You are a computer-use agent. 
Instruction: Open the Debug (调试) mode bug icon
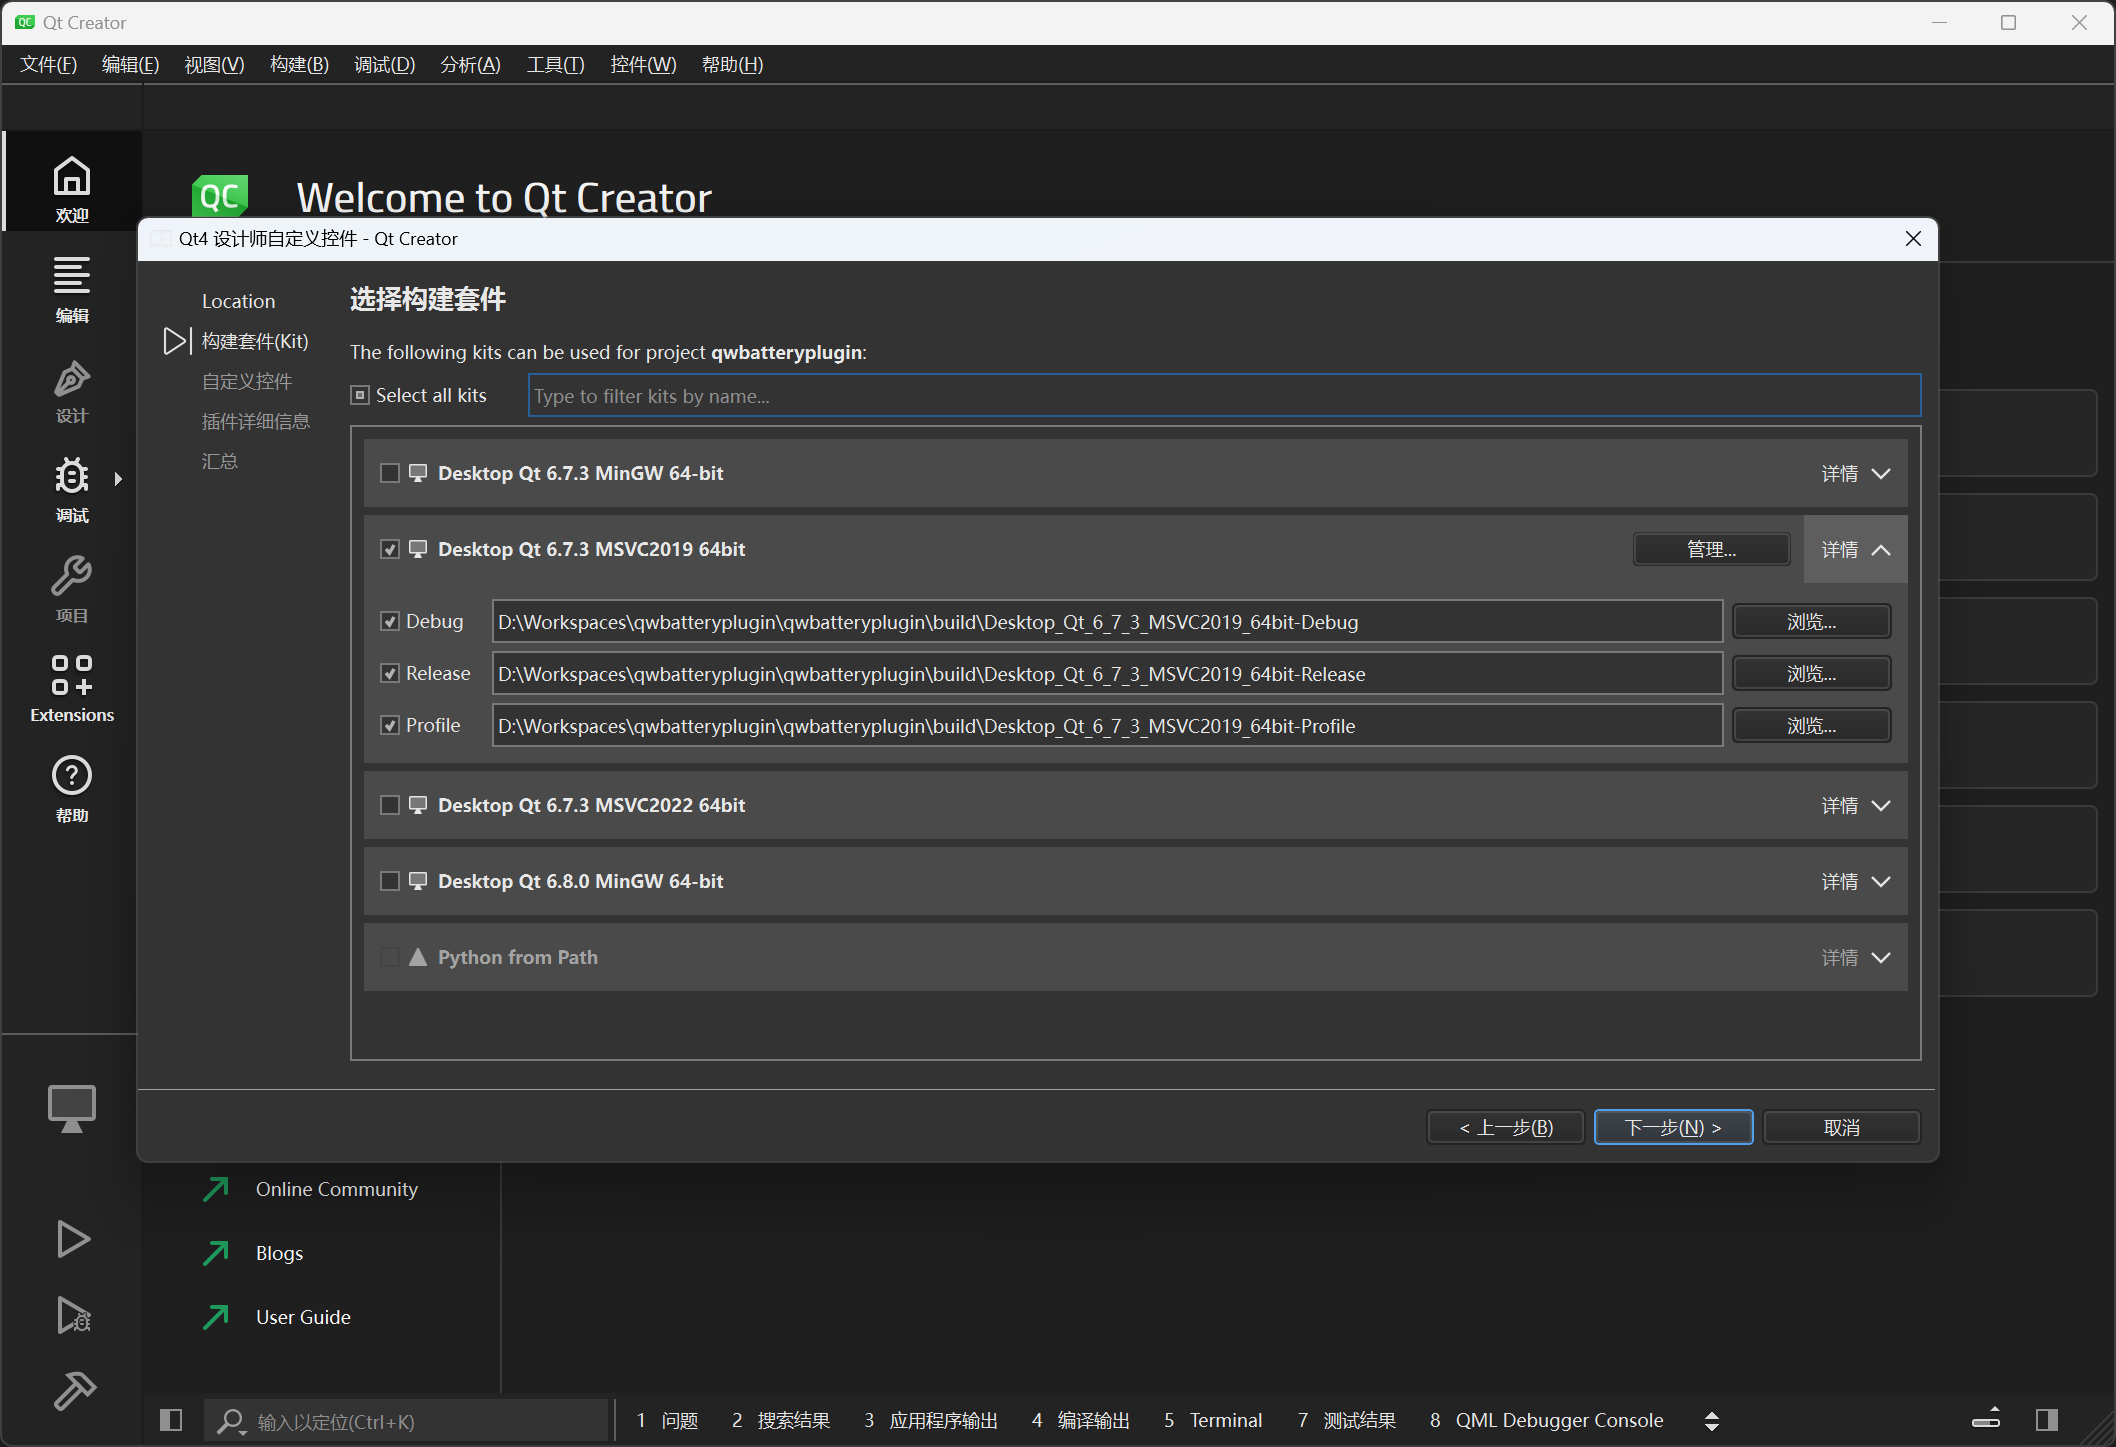click(x=71, y=489)
